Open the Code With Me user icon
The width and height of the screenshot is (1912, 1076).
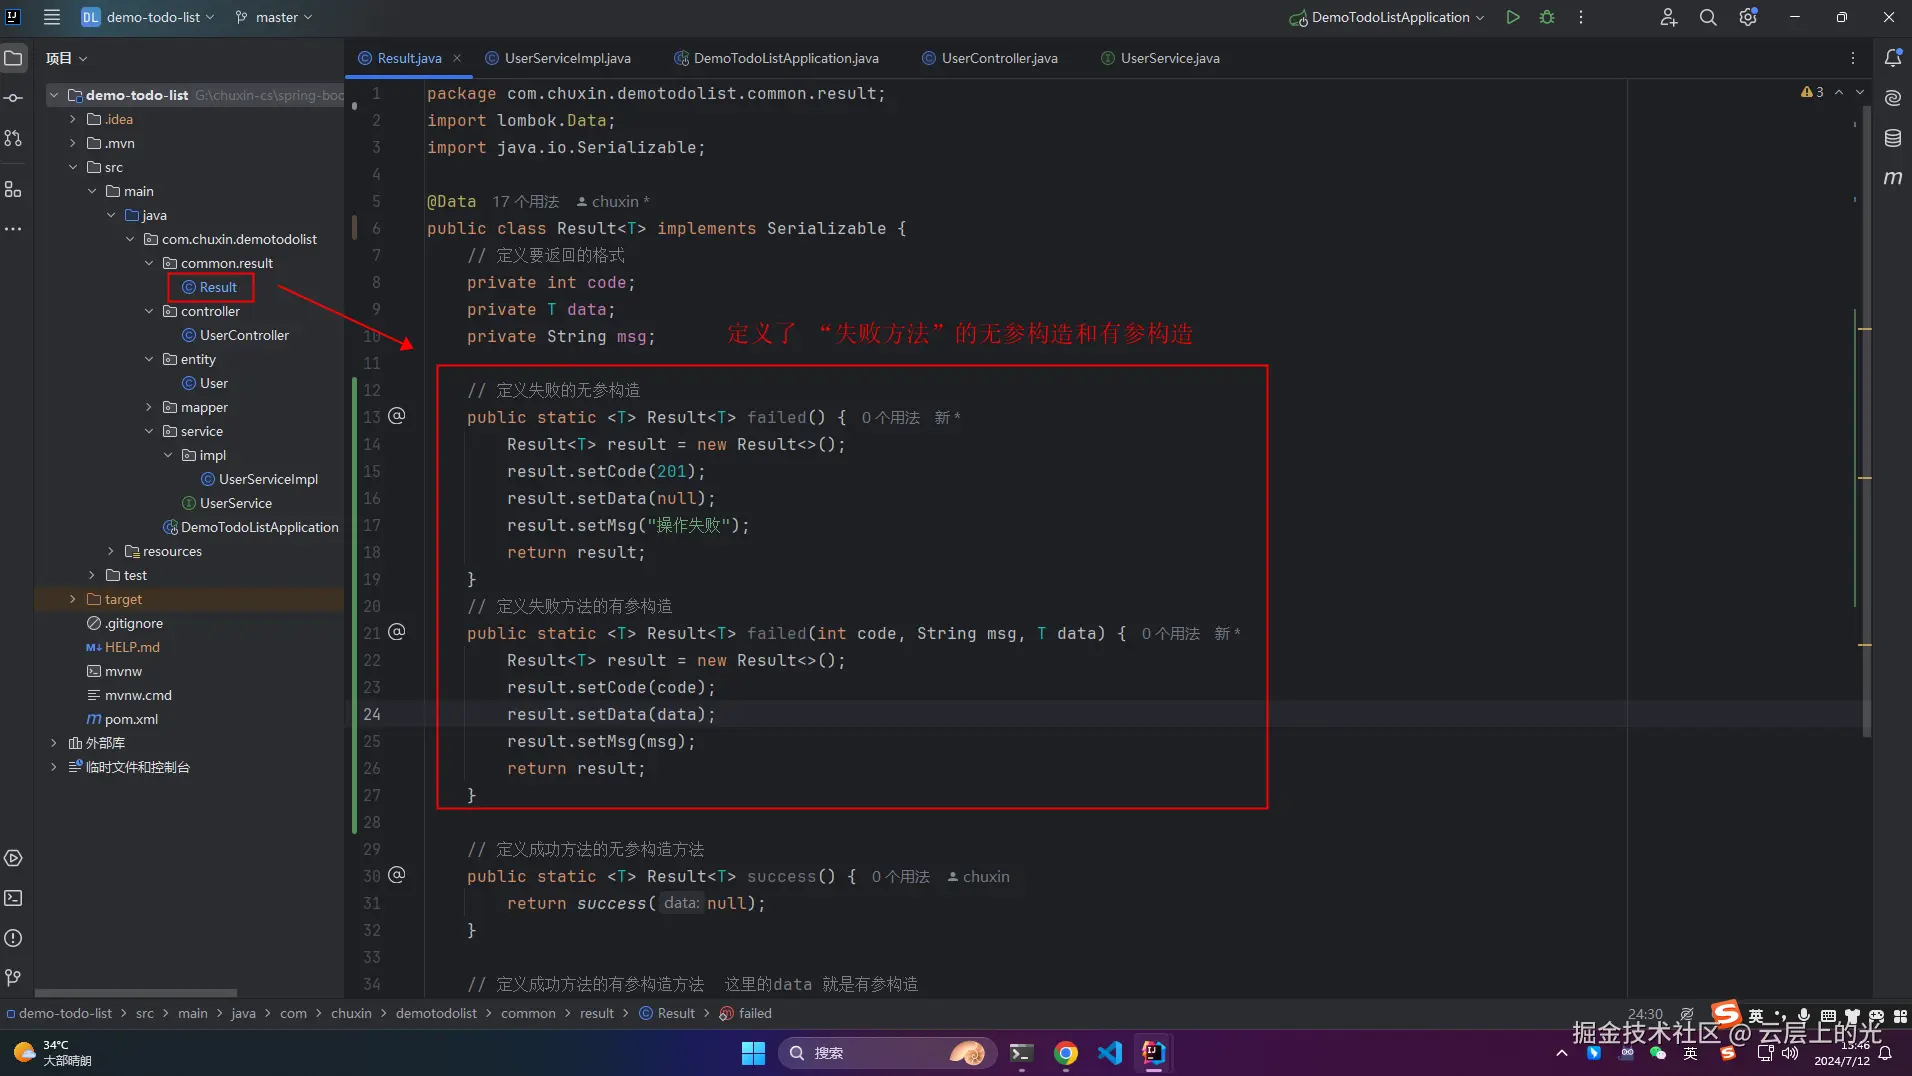tap(1668, 17)
